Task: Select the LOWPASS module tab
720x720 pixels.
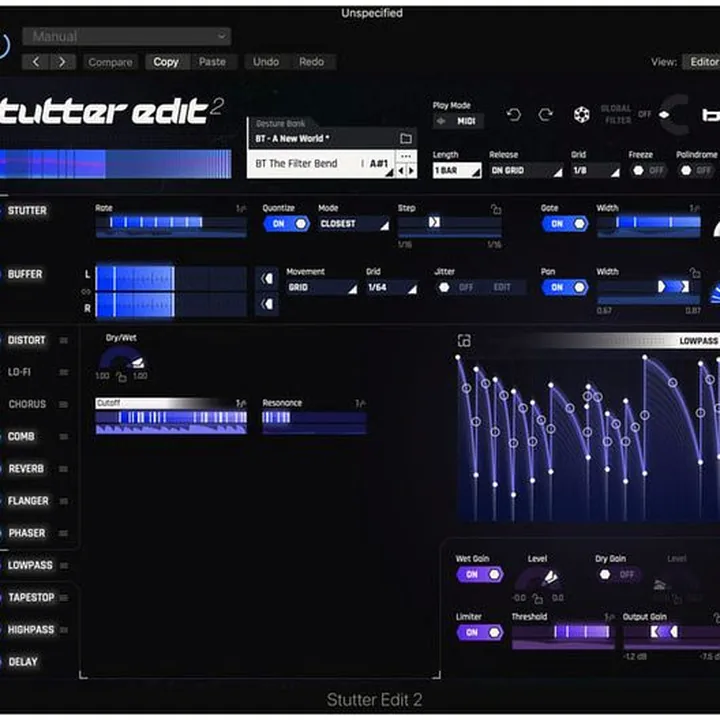Action: (30, 565)
